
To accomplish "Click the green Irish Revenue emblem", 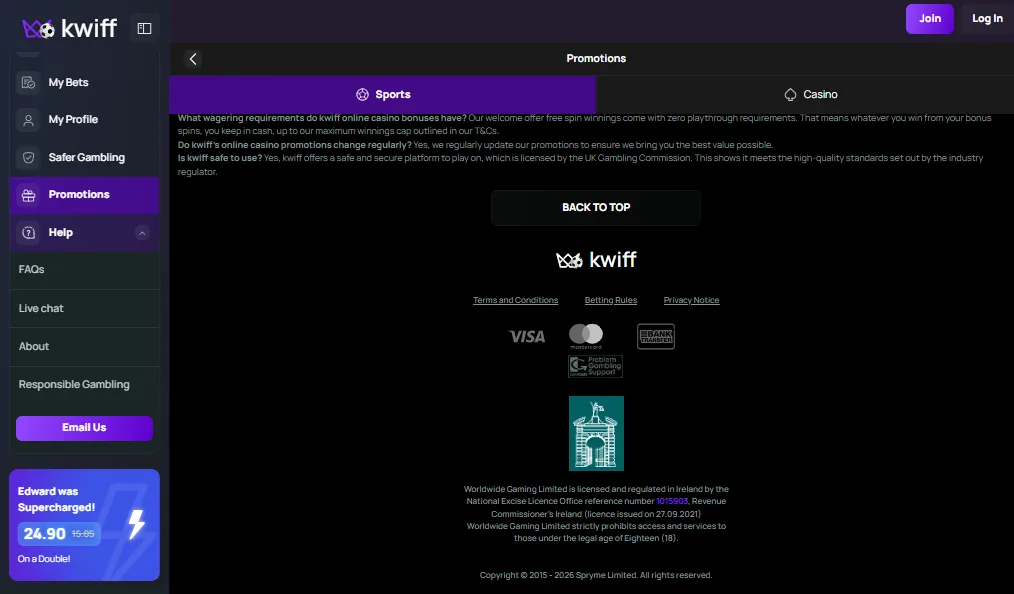I will pyautogui.click(x=596, y=433).
